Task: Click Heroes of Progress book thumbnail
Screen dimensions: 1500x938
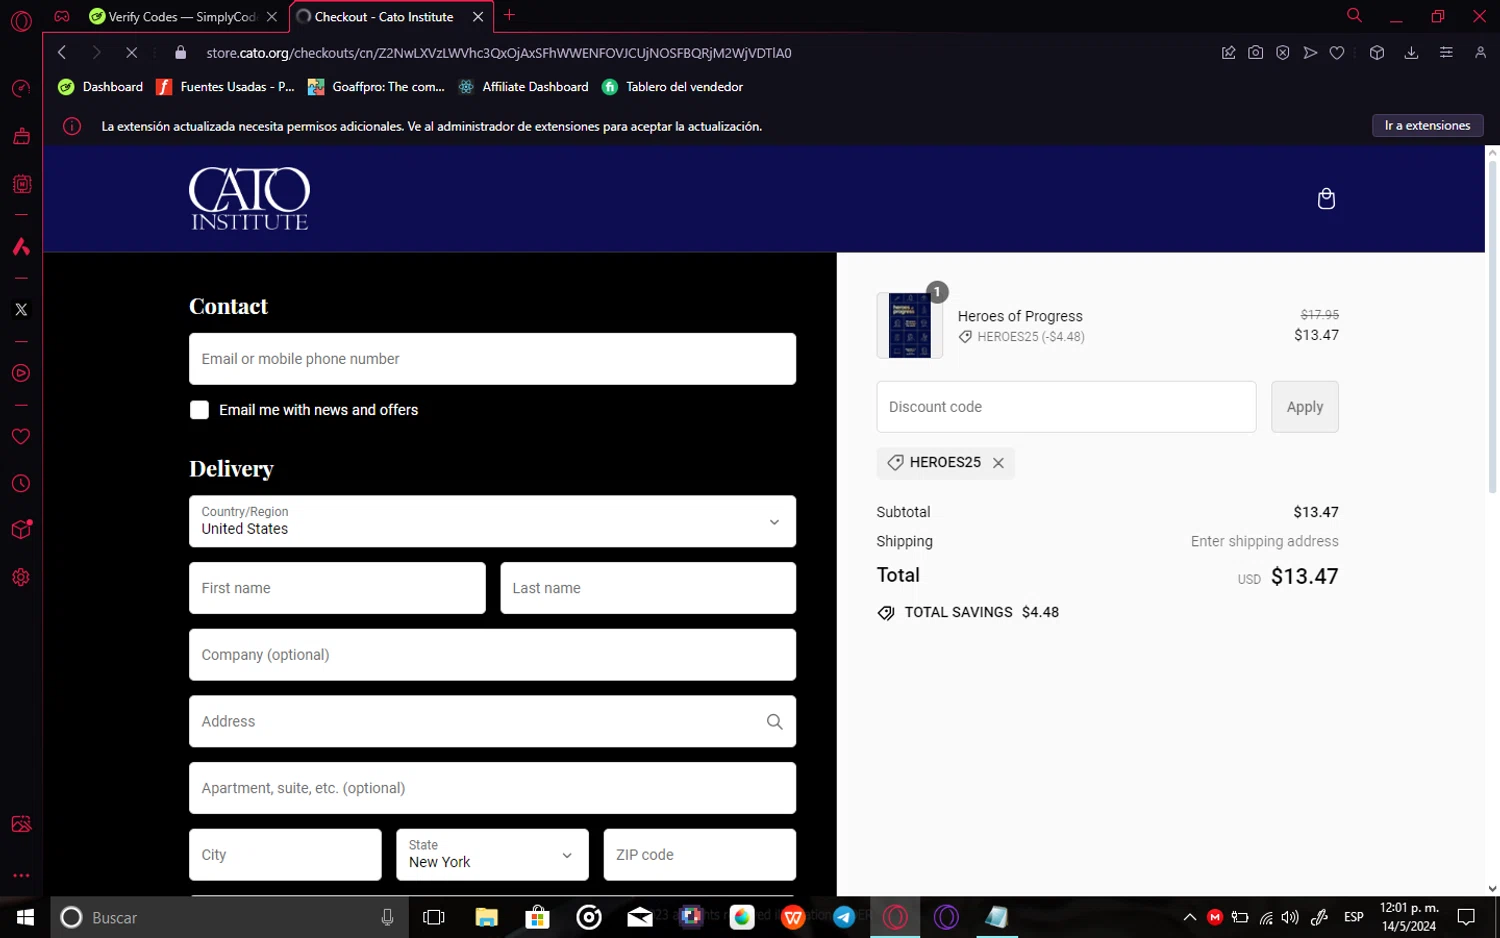Action: [x=909, y=325]
